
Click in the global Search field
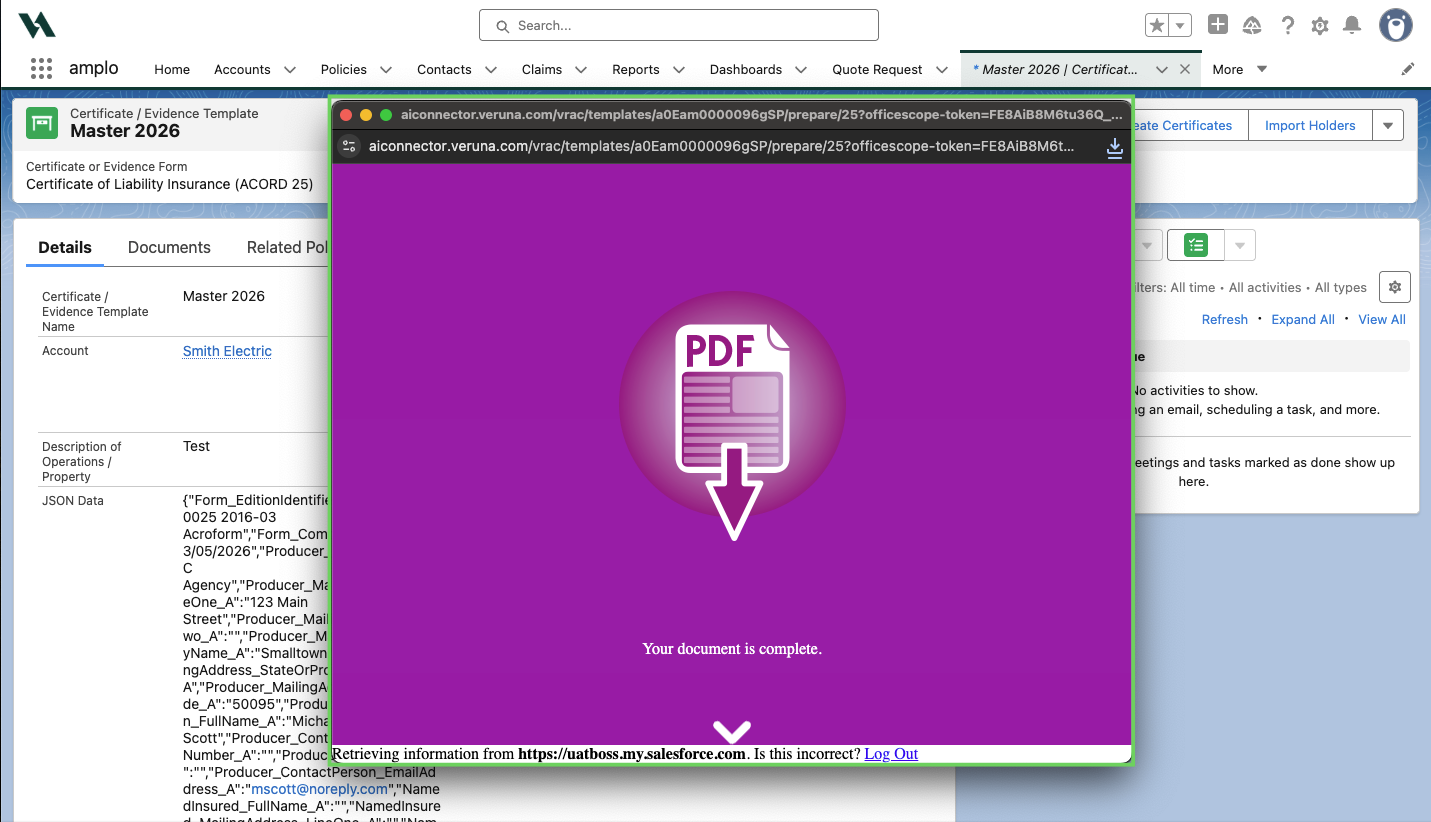[679, 25]
